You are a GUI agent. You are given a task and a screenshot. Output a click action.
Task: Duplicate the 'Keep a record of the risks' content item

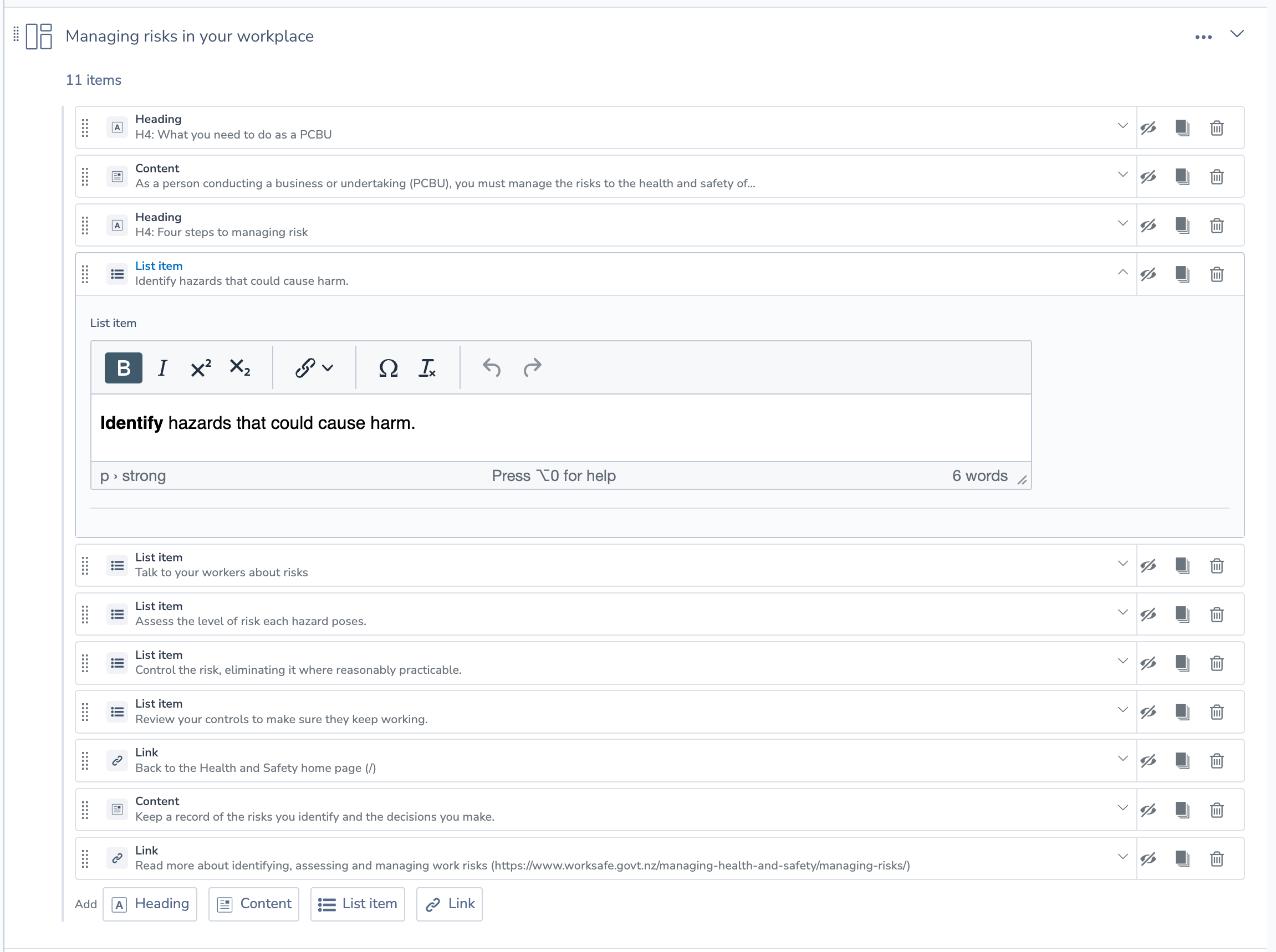click(1182, 810)
